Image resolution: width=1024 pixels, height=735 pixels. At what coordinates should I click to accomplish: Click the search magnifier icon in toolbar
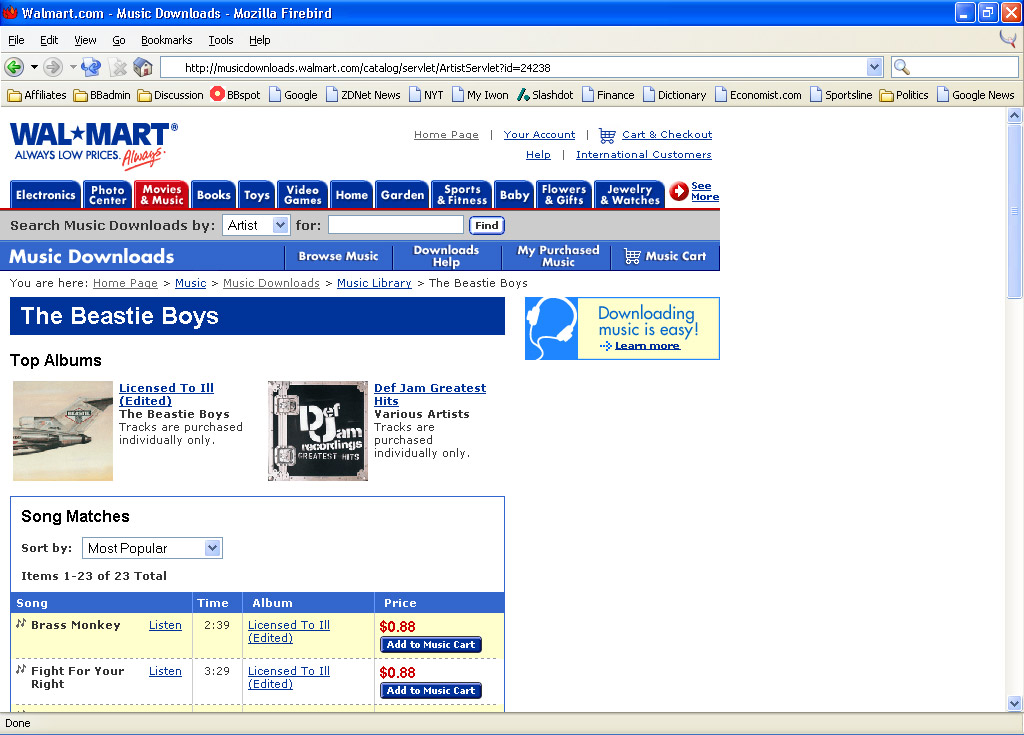(902, 67)
